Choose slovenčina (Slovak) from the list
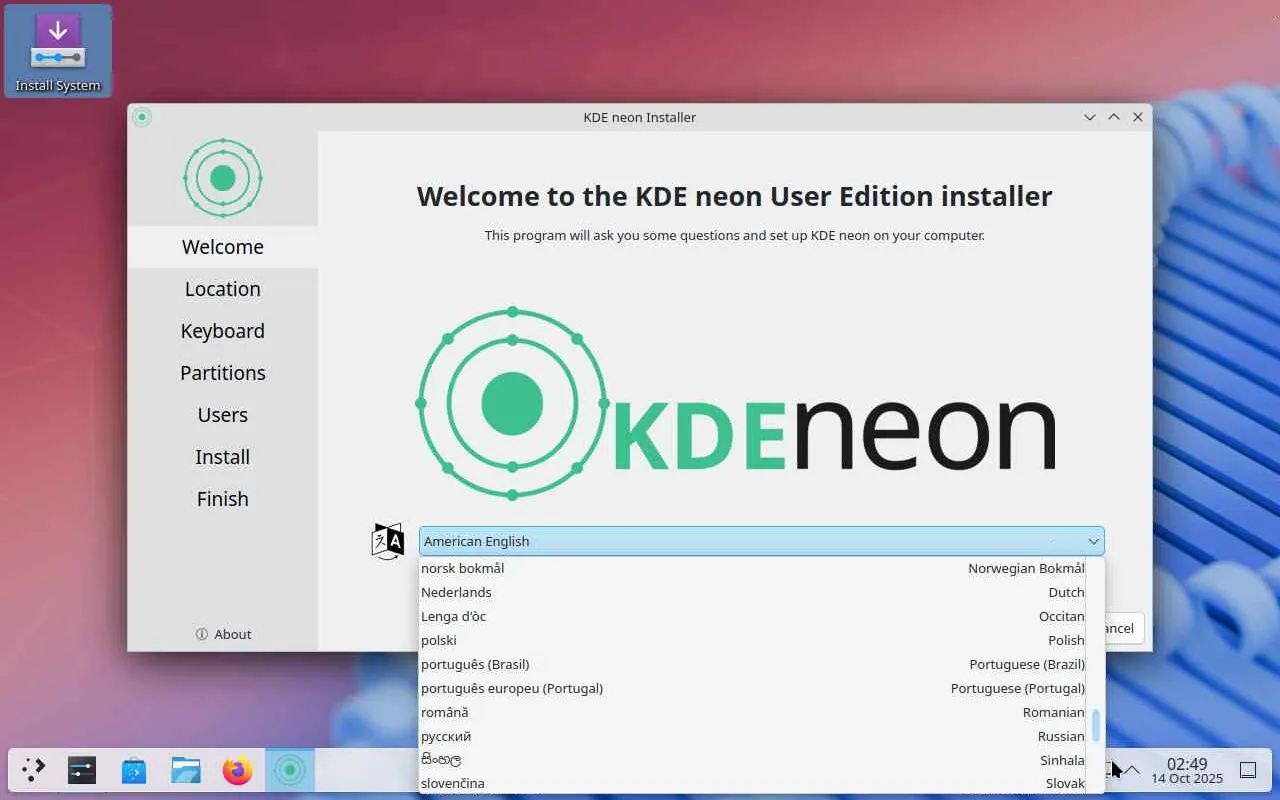The width and height of the screenshot is (1280, 800). click(752, 783)
